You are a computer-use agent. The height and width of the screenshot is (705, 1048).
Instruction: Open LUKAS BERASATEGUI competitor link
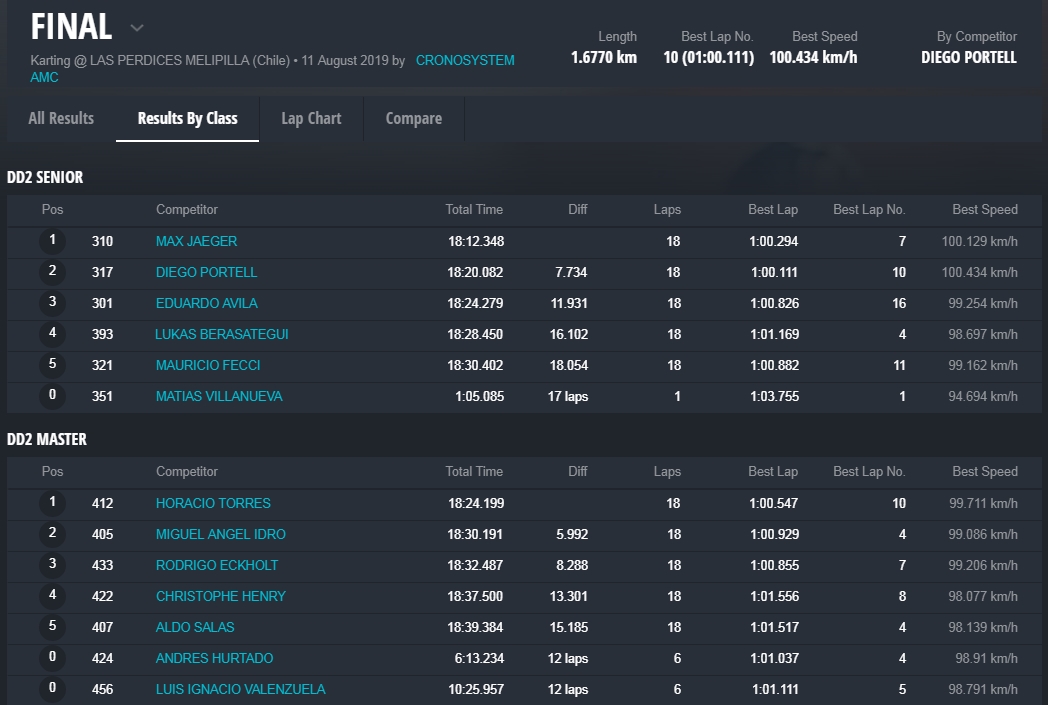tap(221, 334)
